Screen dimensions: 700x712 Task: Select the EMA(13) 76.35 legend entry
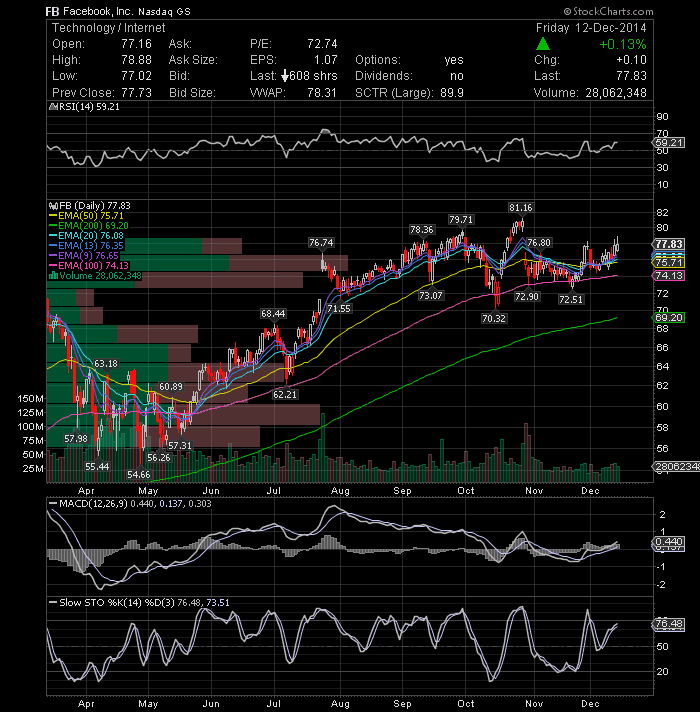click(x=86, y=246)
